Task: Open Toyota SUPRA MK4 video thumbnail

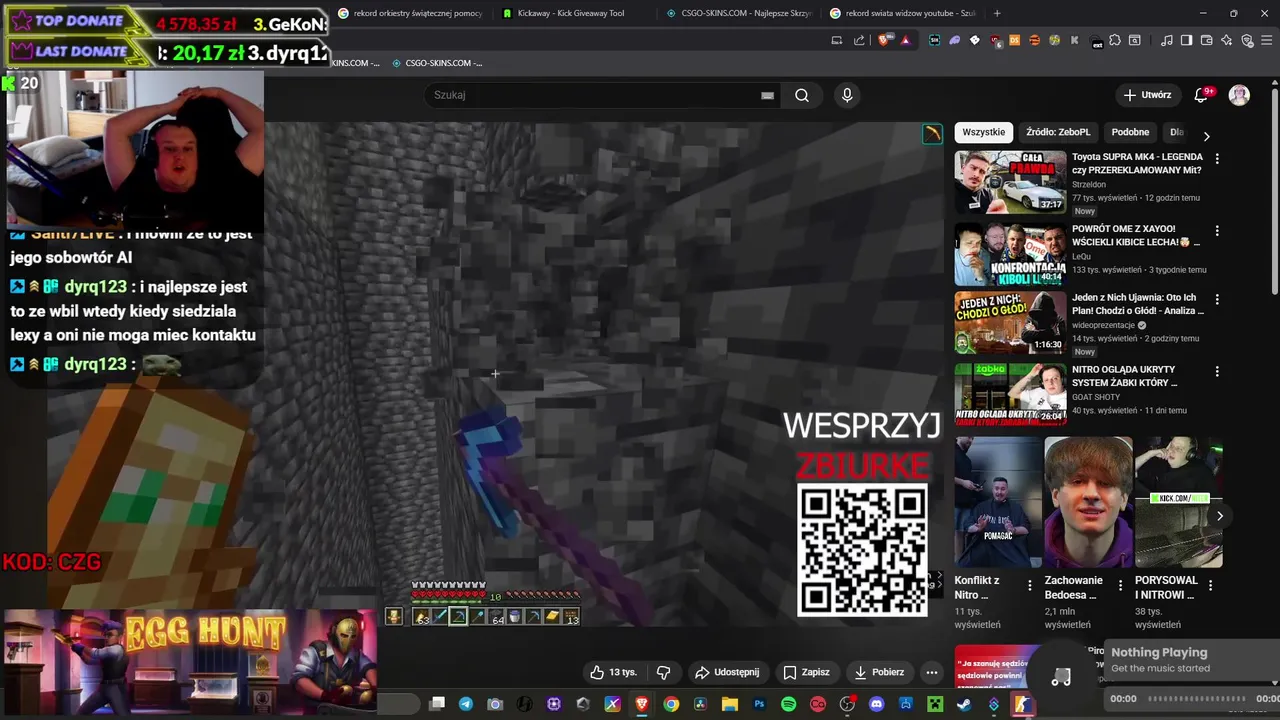Action: (x=1010, y=181)
